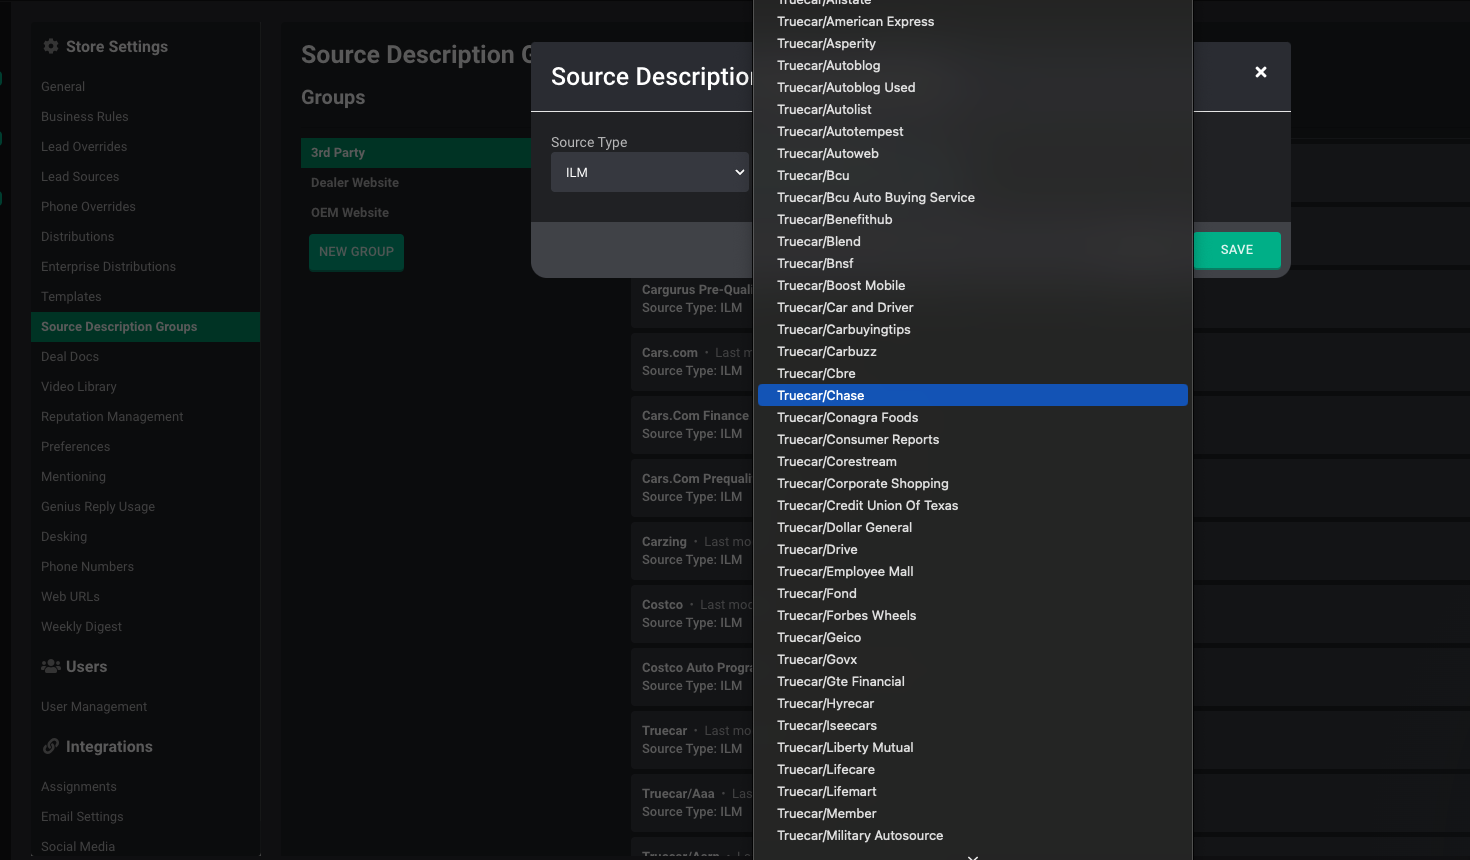Close the Source Description dialog

[x=1261, y=72]
